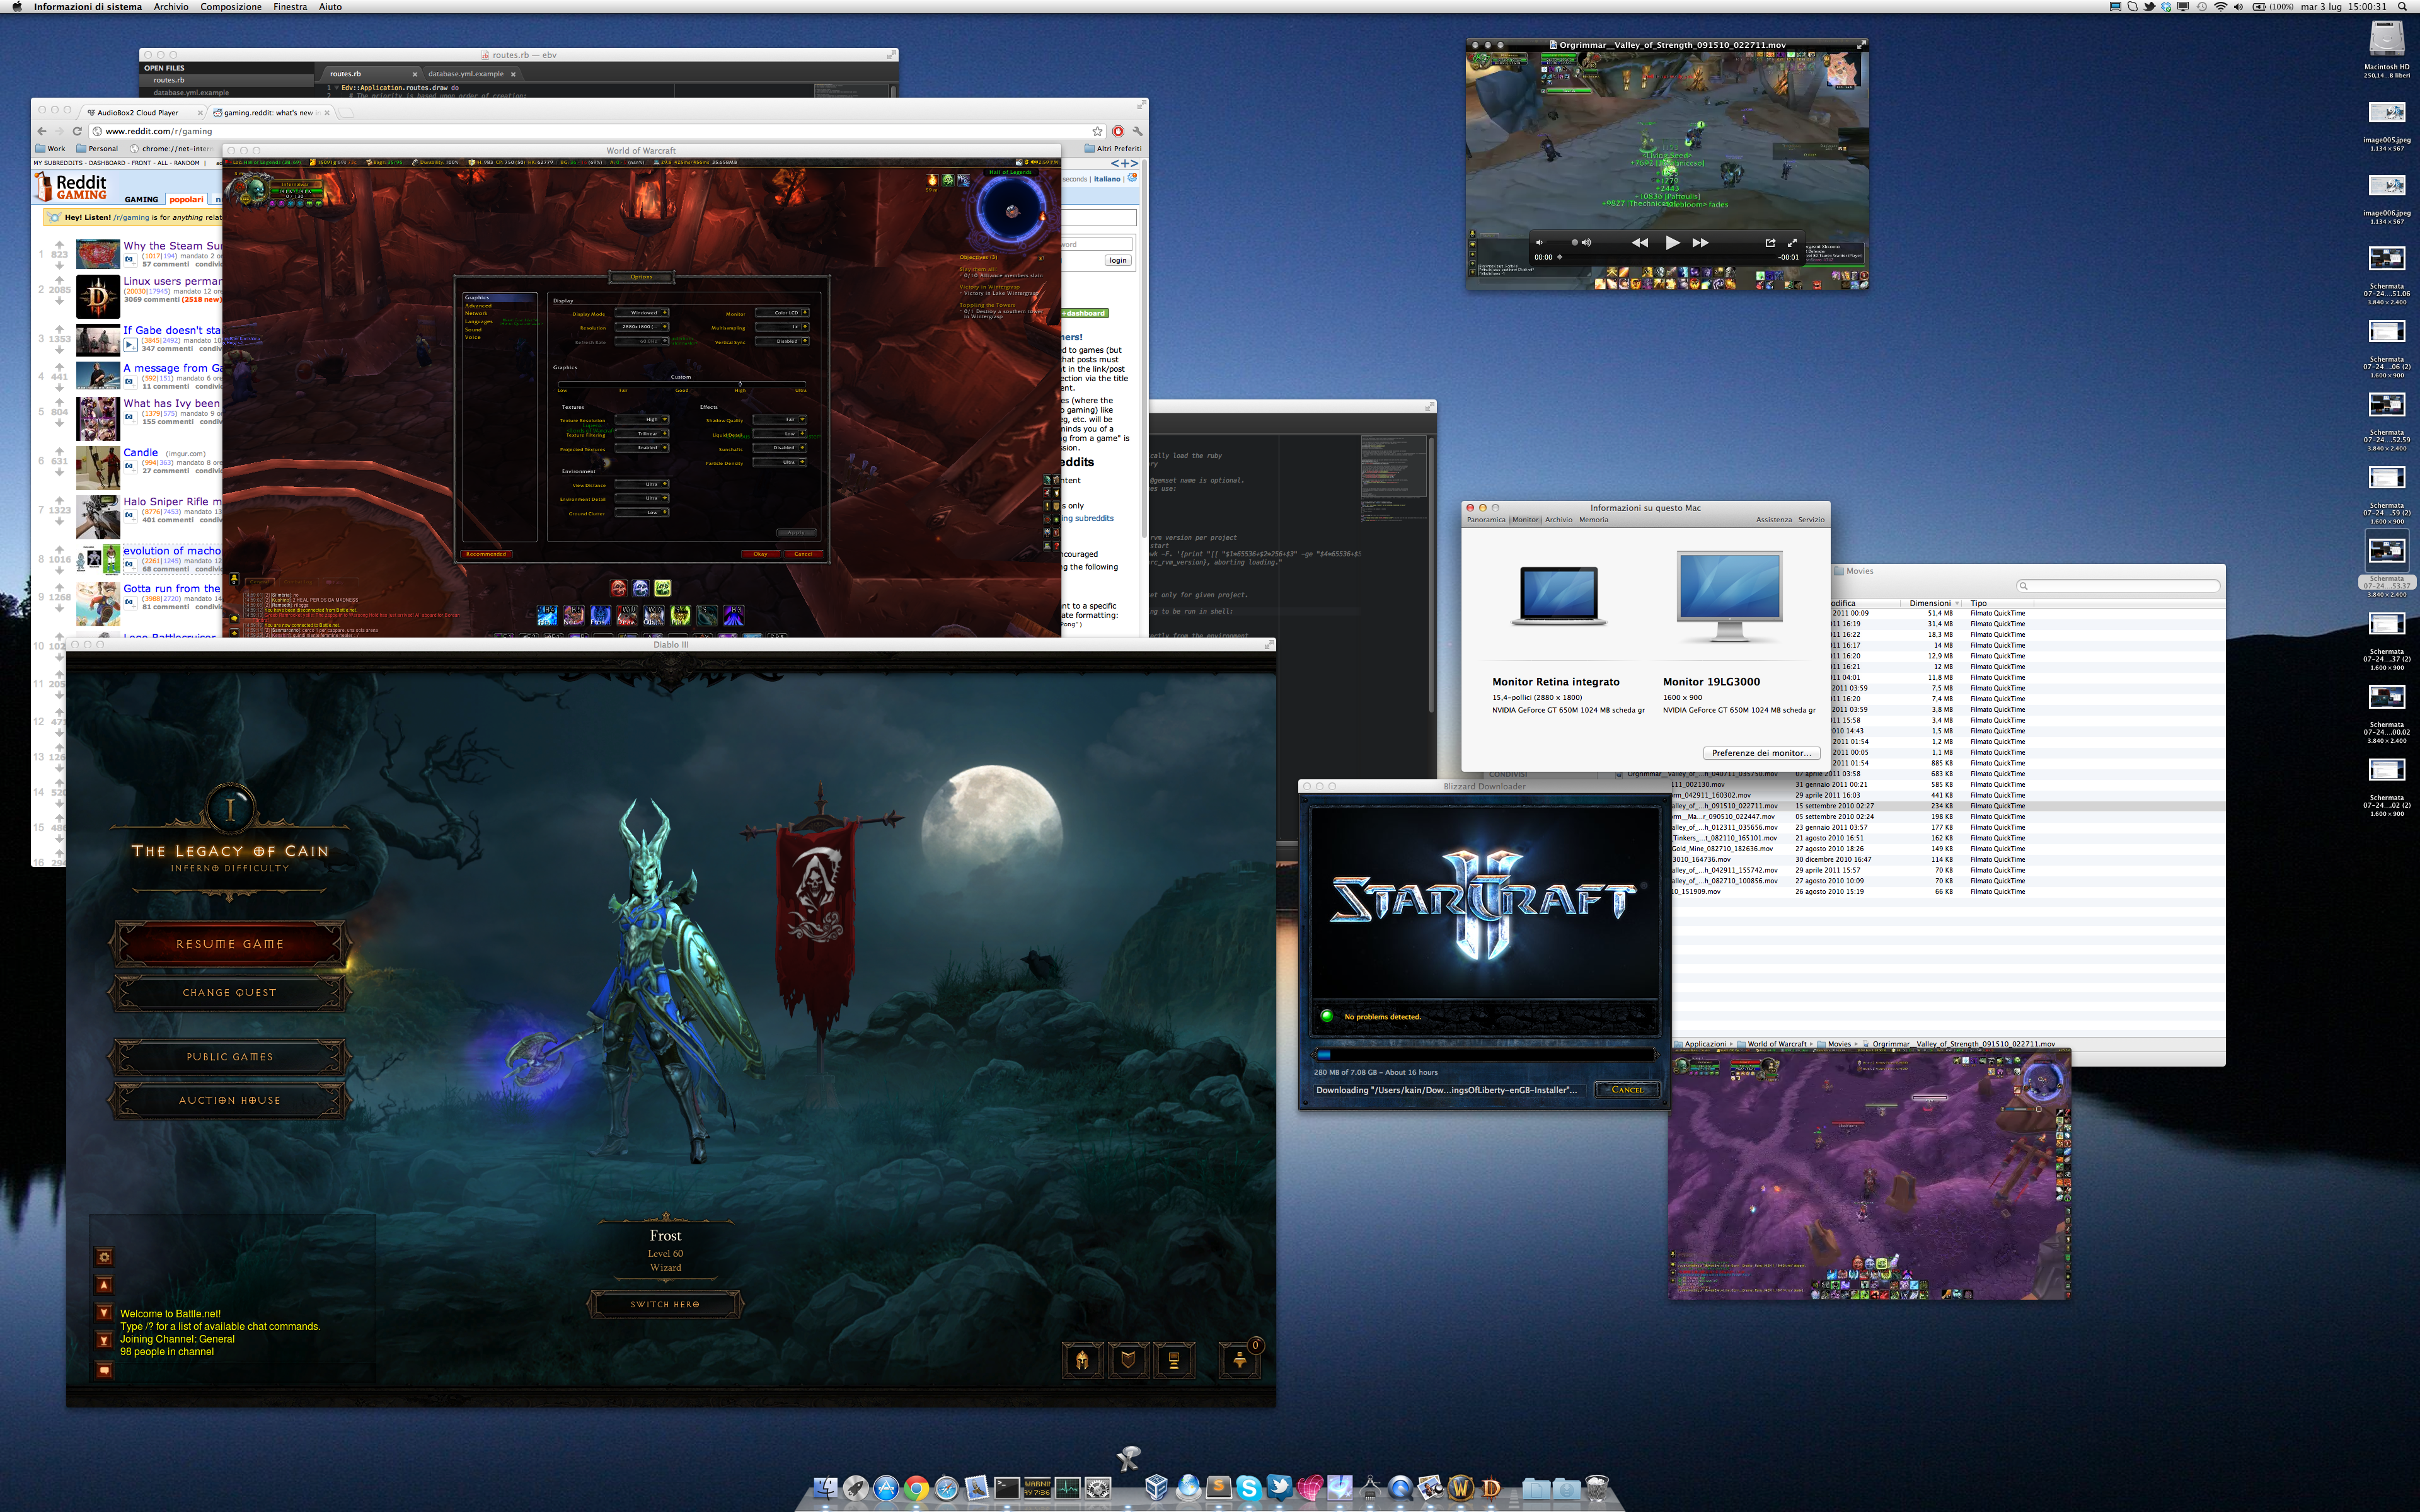This screenshot has width=2420, height=1512.
Task: Click Auction House in Diablo III
Action: (230, 1100)
